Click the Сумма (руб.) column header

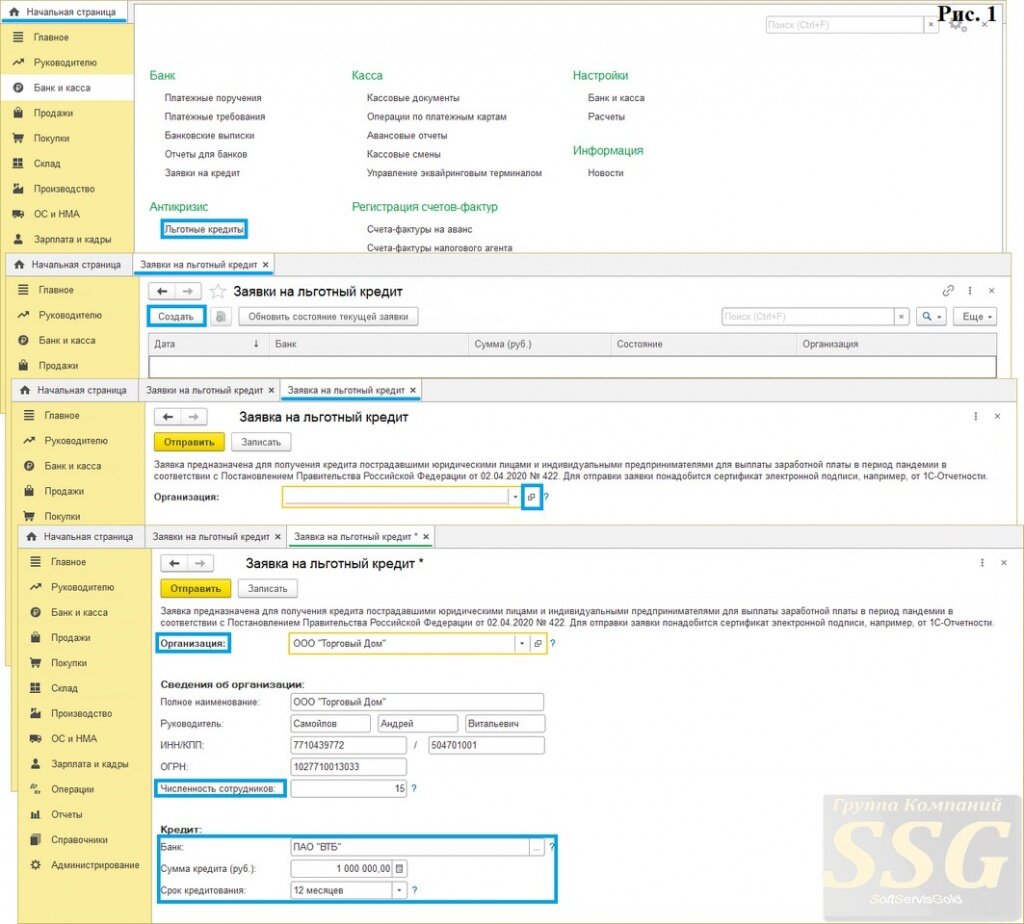click(x=539, y=344)
